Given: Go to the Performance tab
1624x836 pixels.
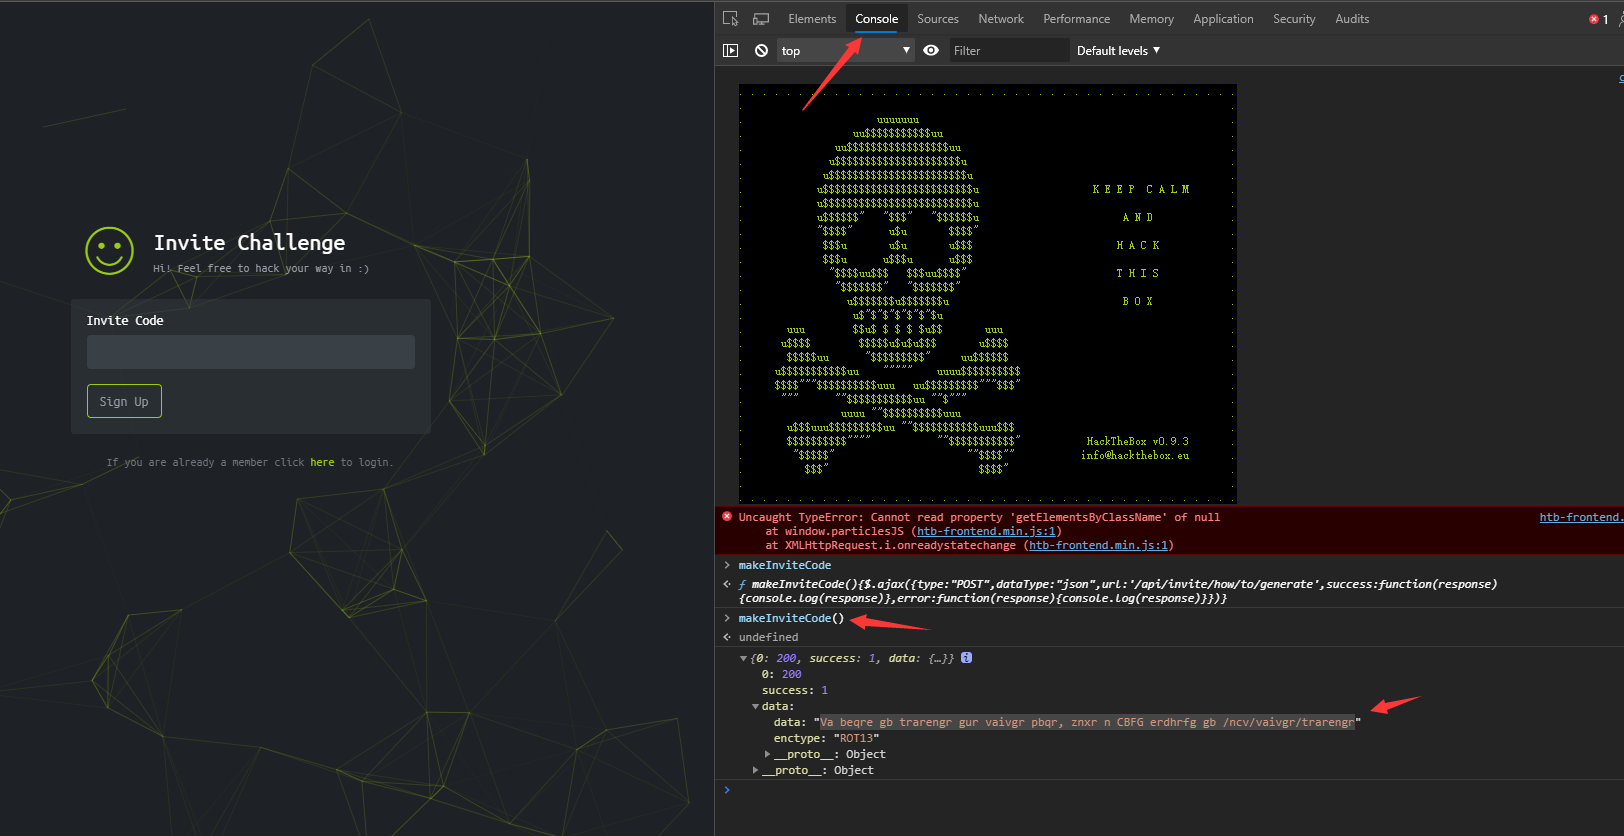Looking at the screenshot, I should (x=1077, y=19).
